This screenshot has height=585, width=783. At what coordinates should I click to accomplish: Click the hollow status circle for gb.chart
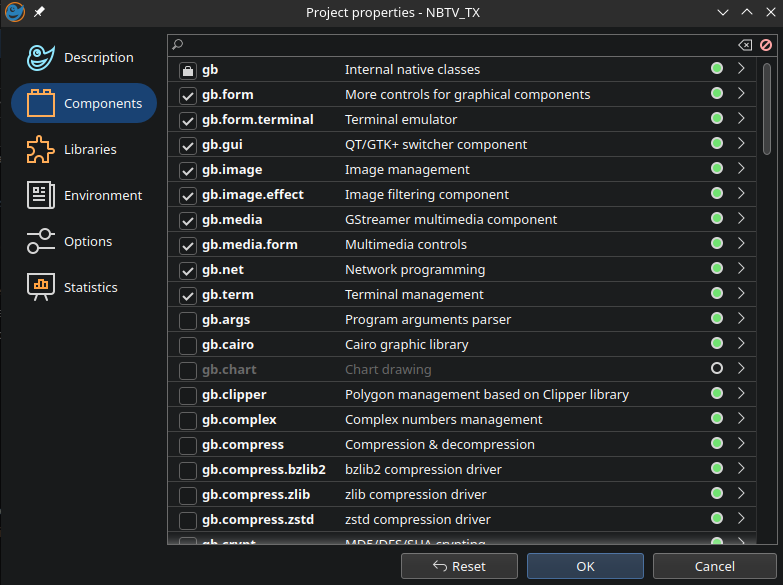[717, 369]
